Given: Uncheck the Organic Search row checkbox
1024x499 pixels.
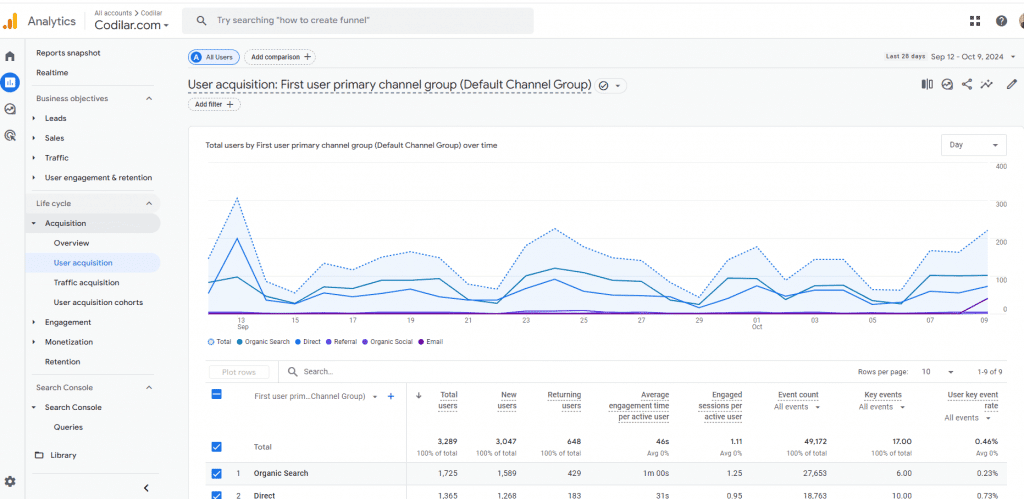Looking at the screenshot, I should 217,474.
